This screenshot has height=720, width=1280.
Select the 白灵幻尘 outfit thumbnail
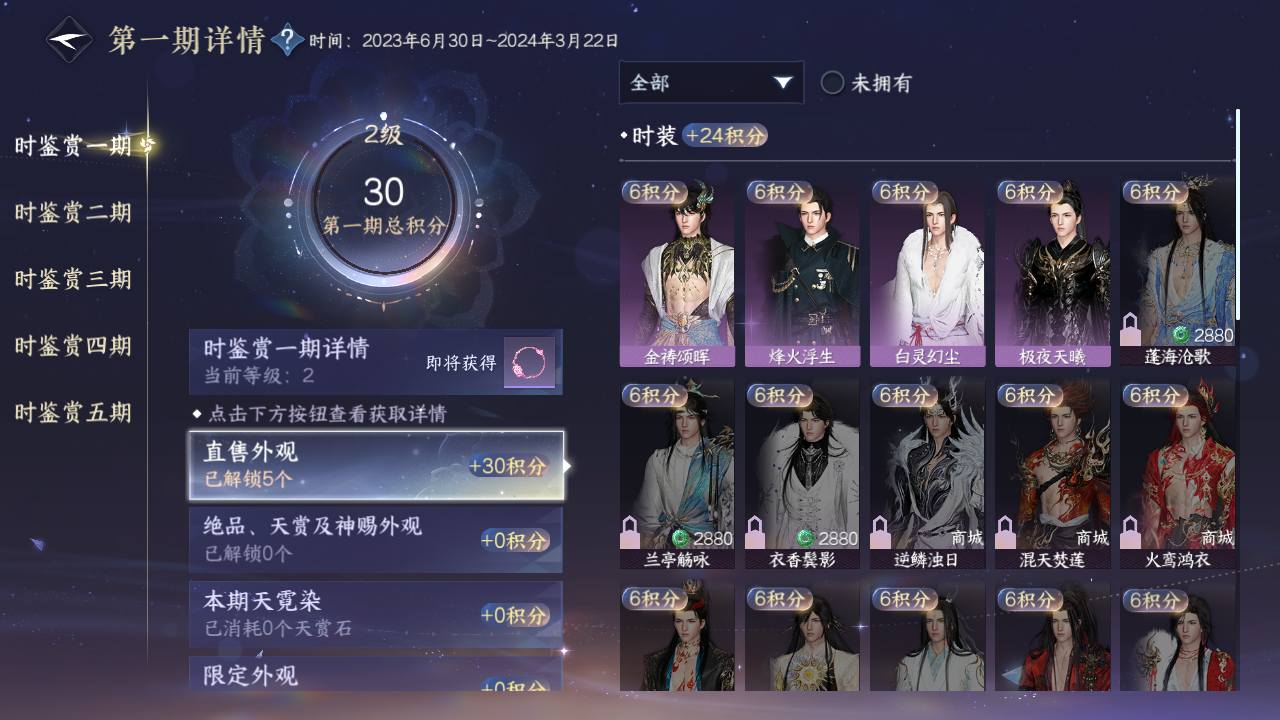(x=927, y=273)
